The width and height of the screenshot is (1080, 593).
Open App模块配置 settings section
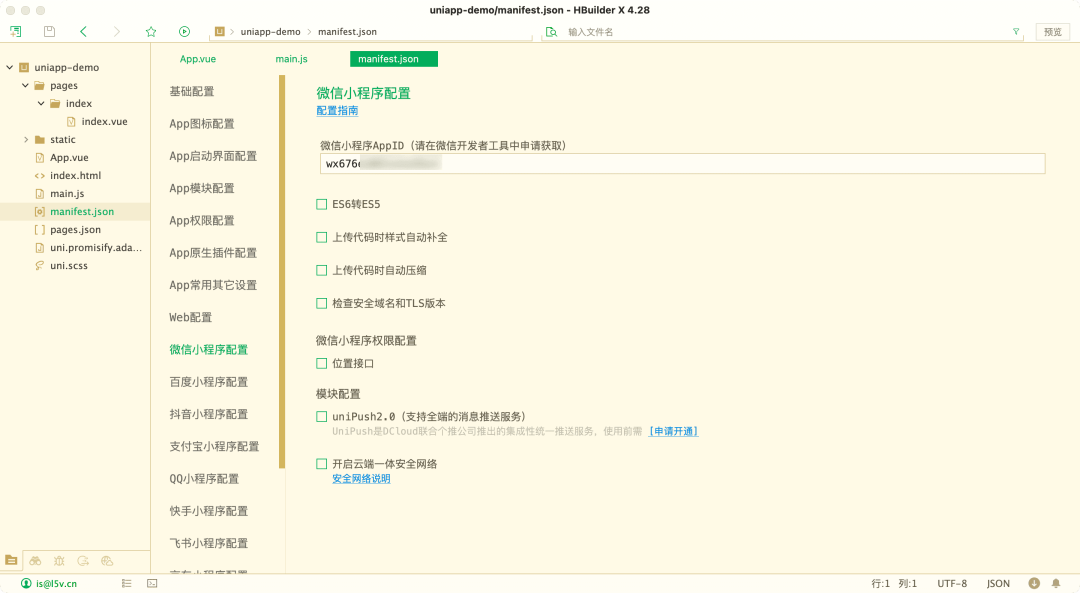point(202,188)
